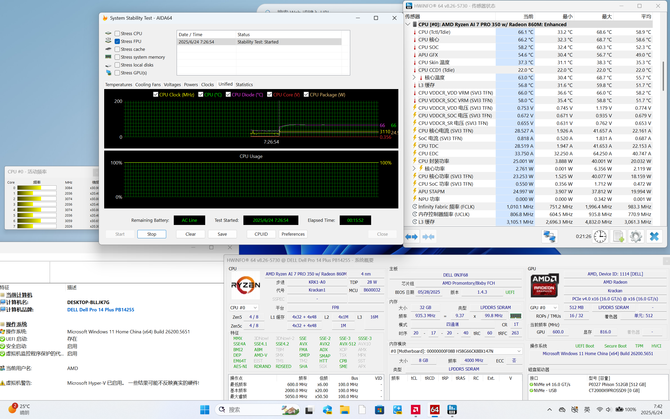670x419 pixels.
Task: Click the blue X close sensors icon
Action: [x=654, y=236]
